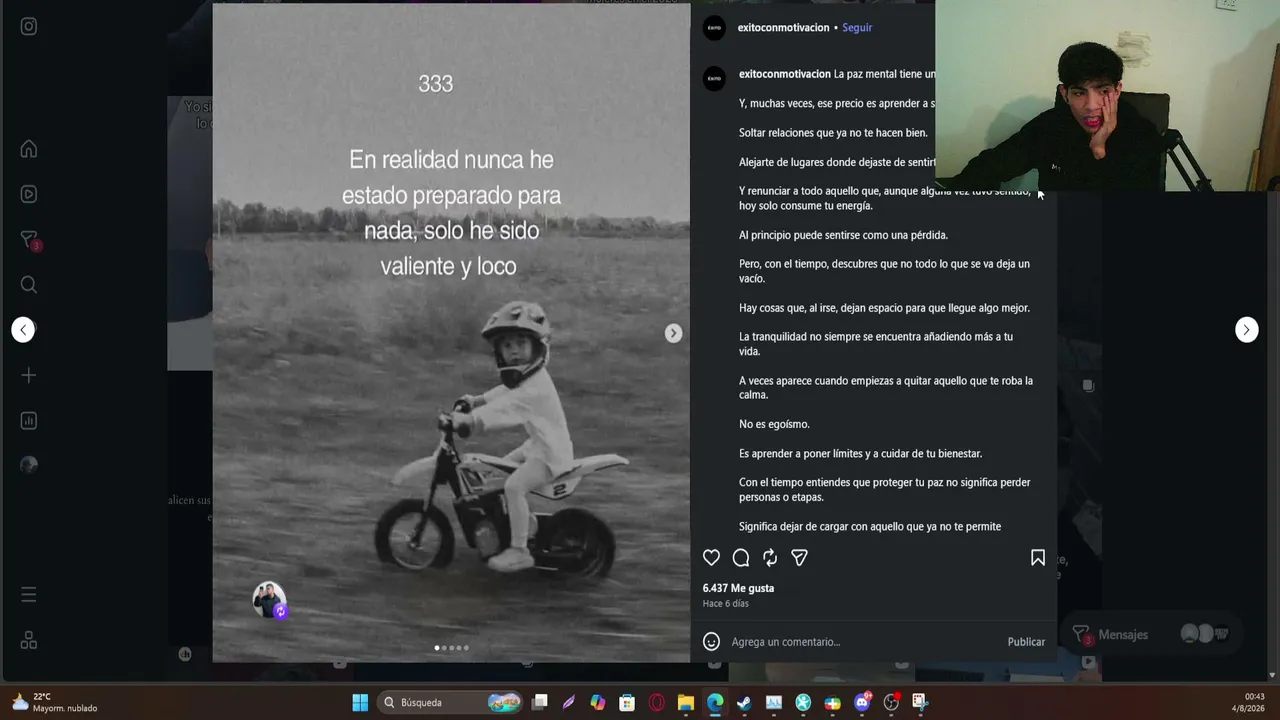The width and height of the screenshot is (1280, 720).
Task: Open Steam from the taskbar
Action: click(744, 703)
